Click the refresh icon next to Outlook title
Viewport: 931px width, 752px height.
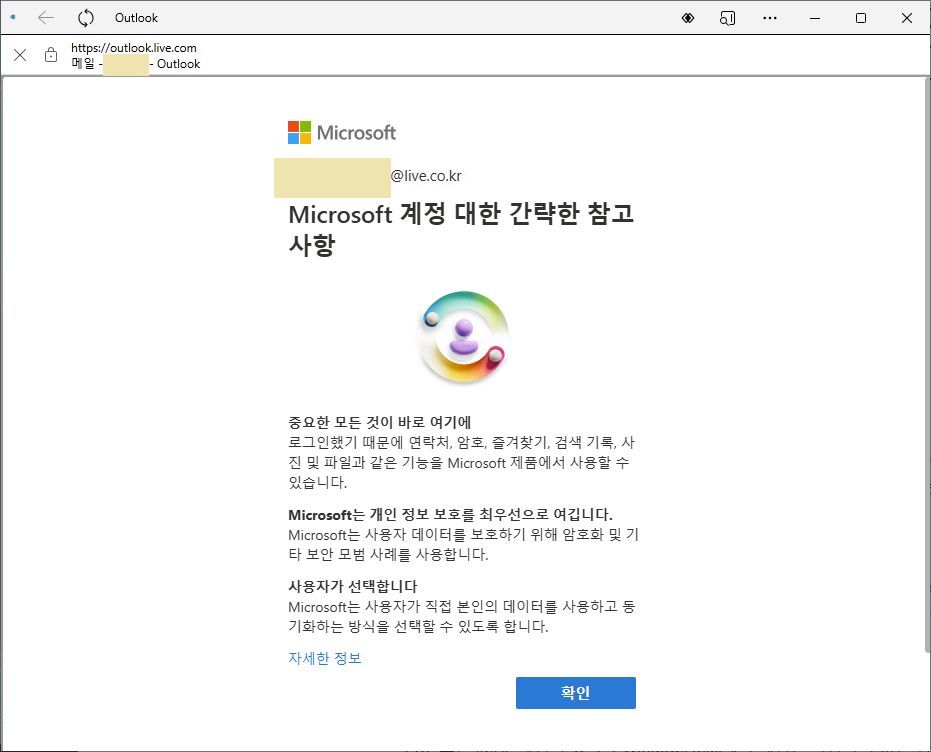pyautogui.click(x=86, y=18)
